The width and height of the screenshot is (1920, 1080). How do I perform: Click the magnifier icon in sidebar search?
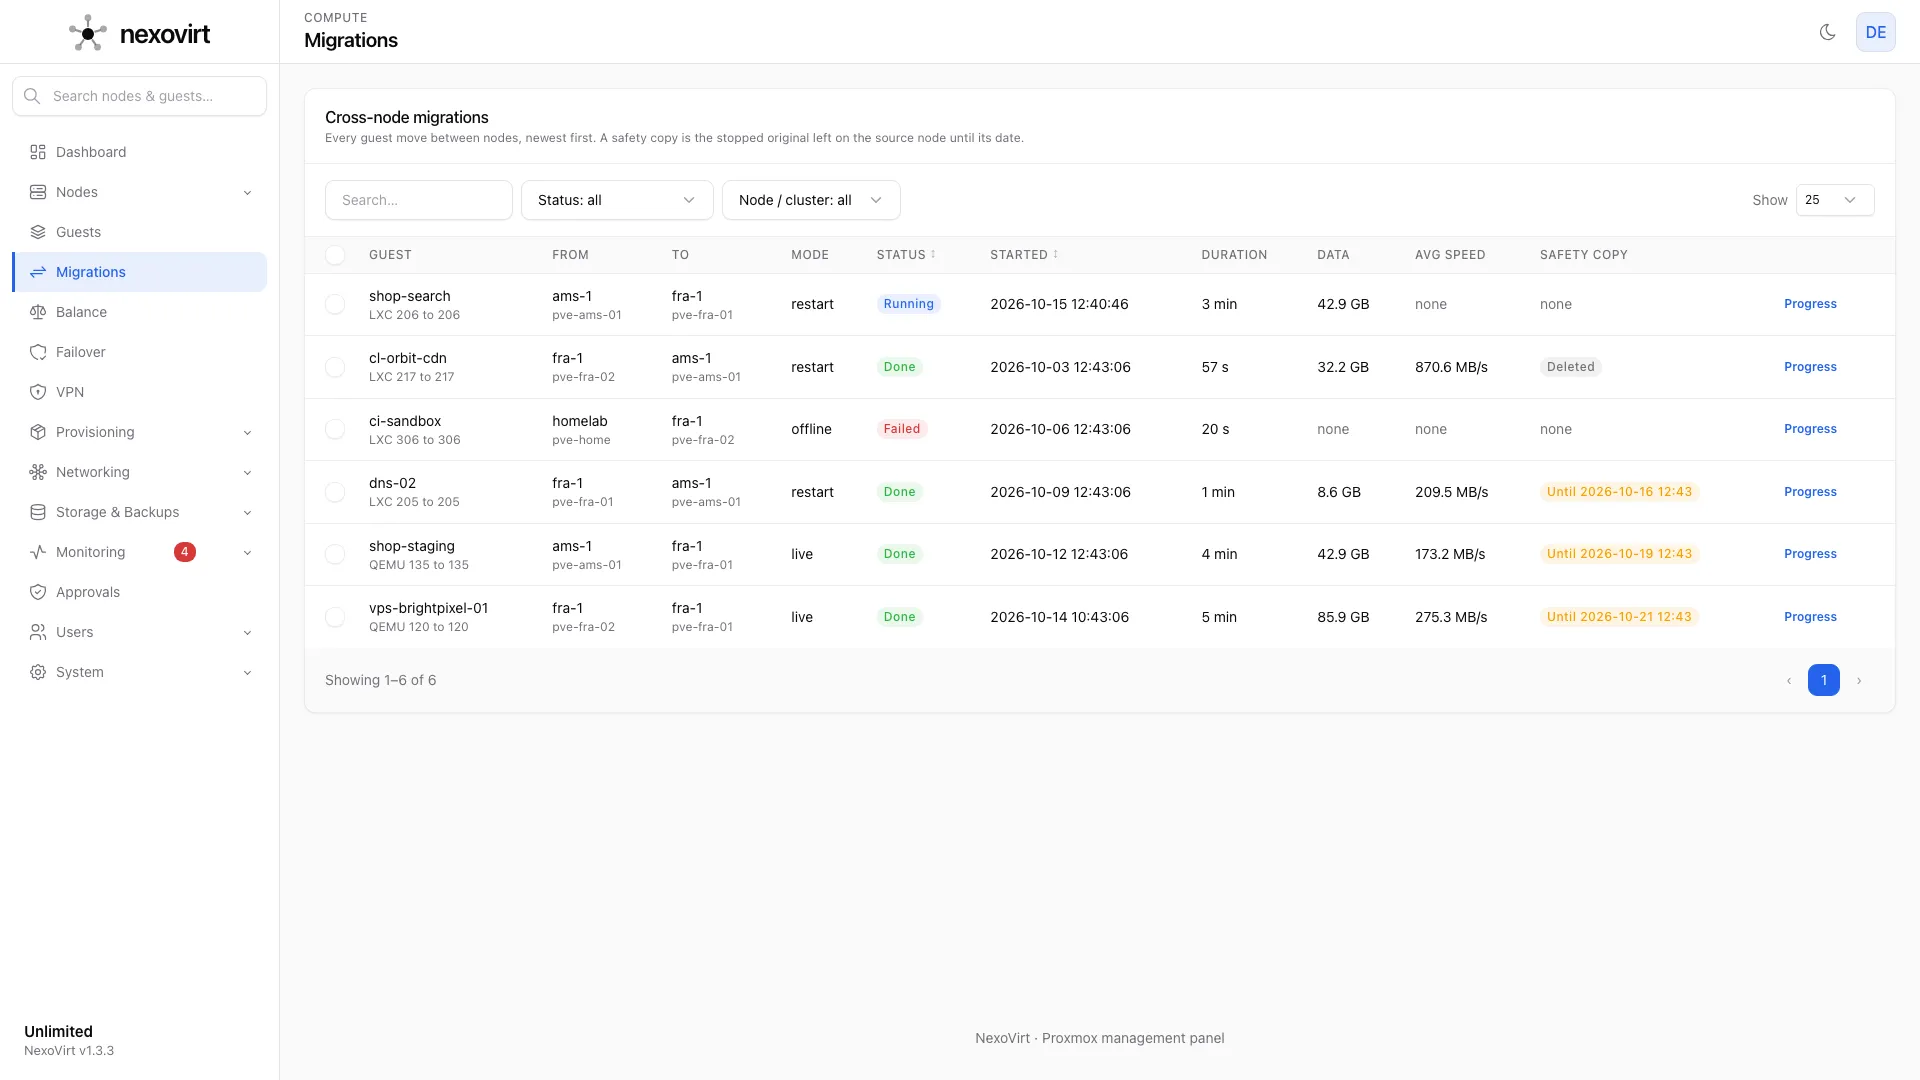pyautogui.click(x=32, y=96)
